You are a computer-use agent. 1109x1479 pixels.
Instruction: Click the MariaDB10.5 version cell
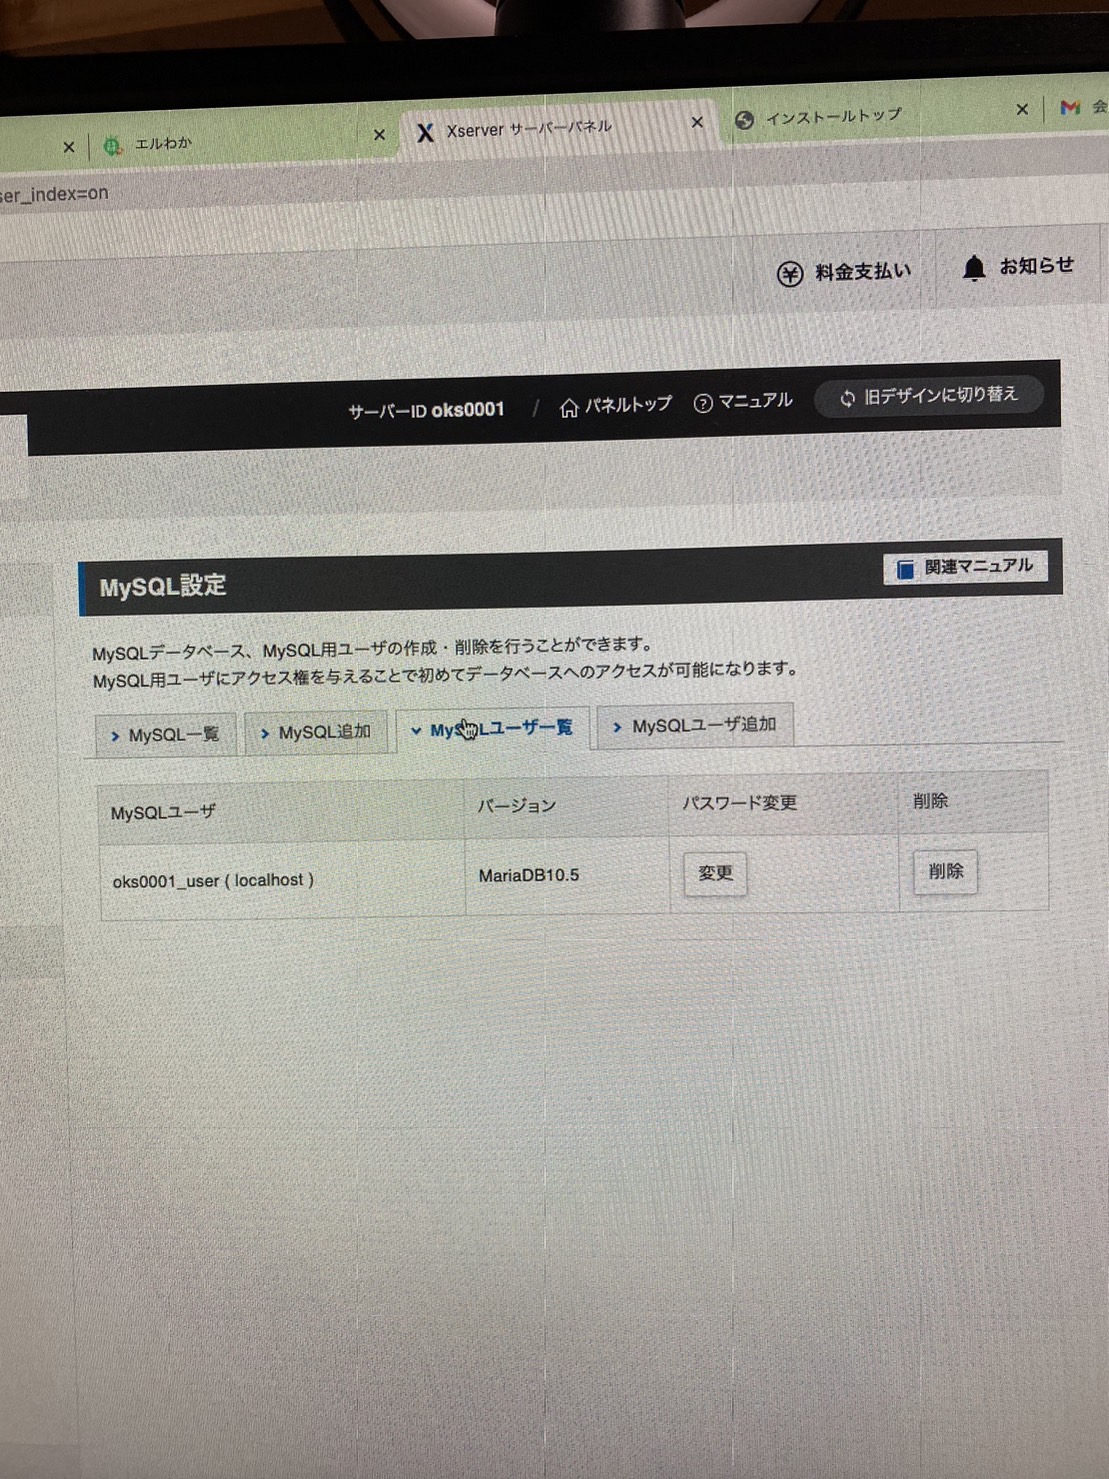point(567,875)
